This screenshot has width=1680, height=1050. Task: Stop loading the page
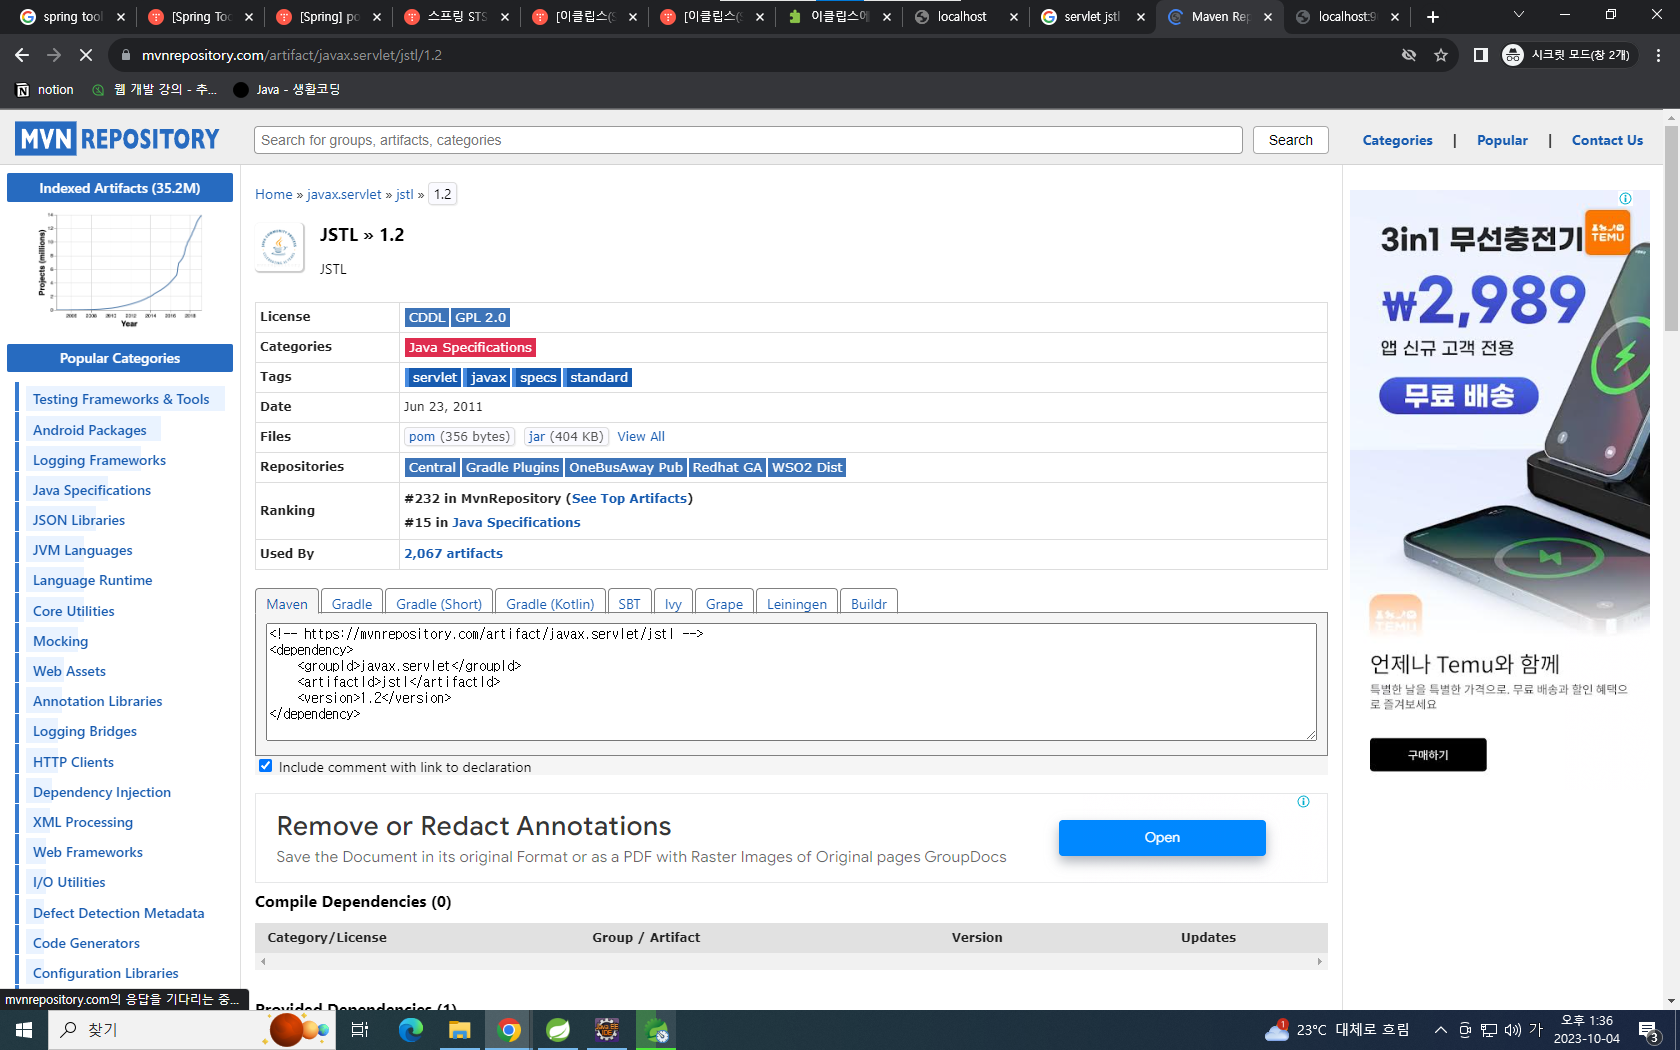86,55
